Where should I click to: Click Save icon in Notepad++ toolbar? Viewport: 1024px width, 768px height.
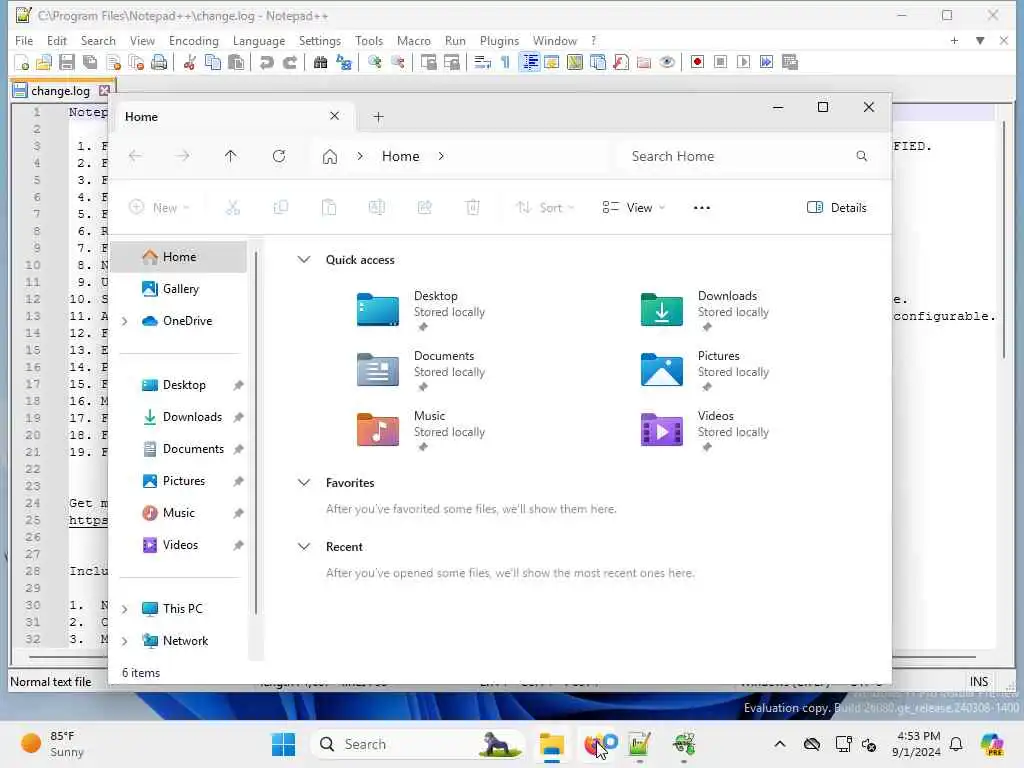[x=67, y=63]
